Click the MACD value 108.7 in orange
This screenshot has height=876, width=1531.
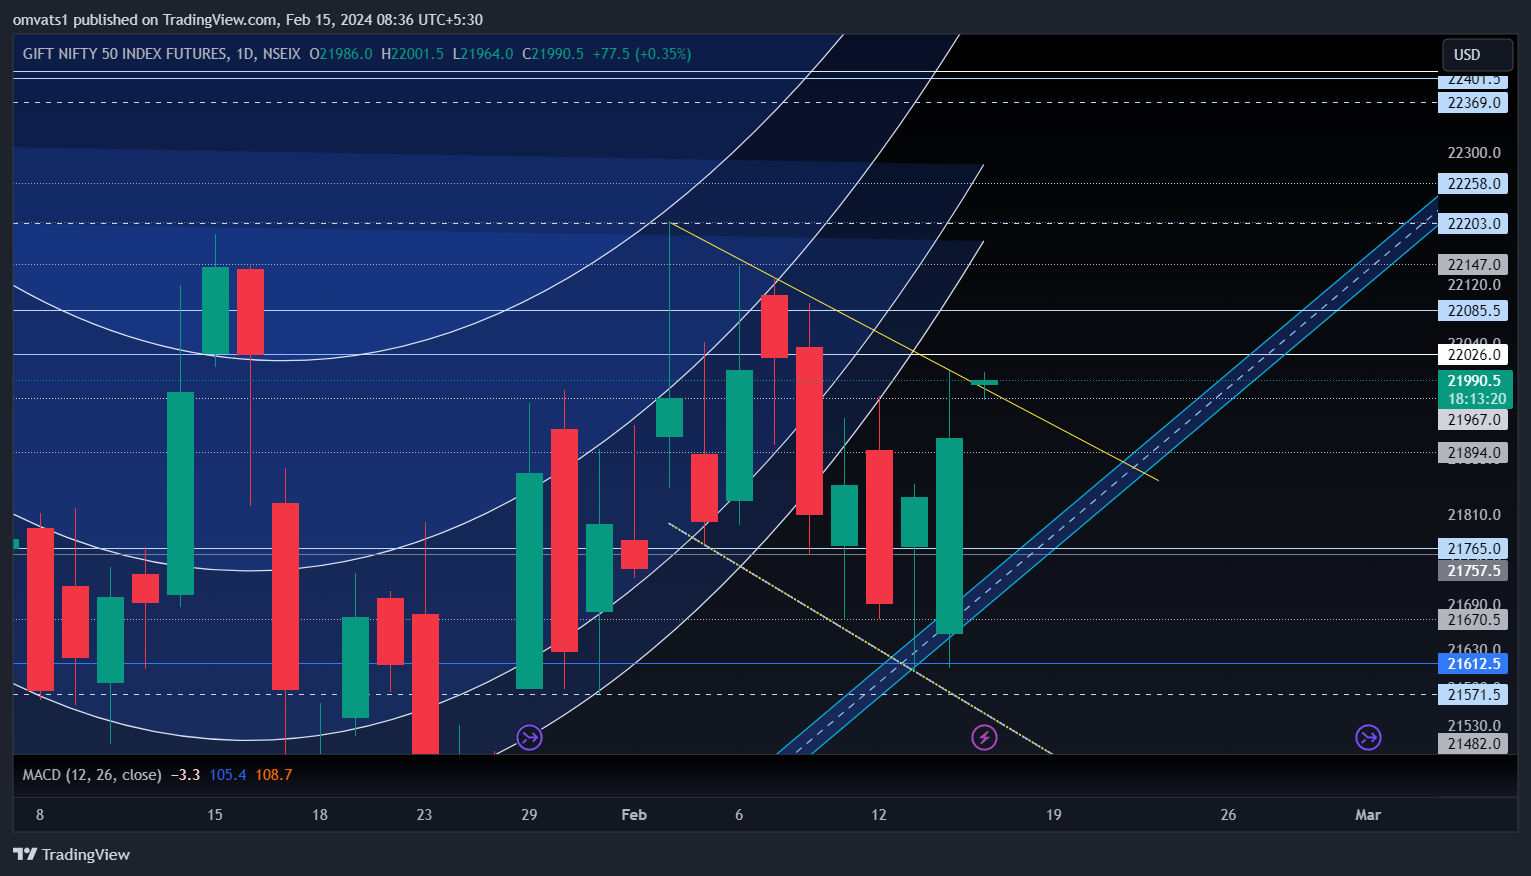click(274, 775)
